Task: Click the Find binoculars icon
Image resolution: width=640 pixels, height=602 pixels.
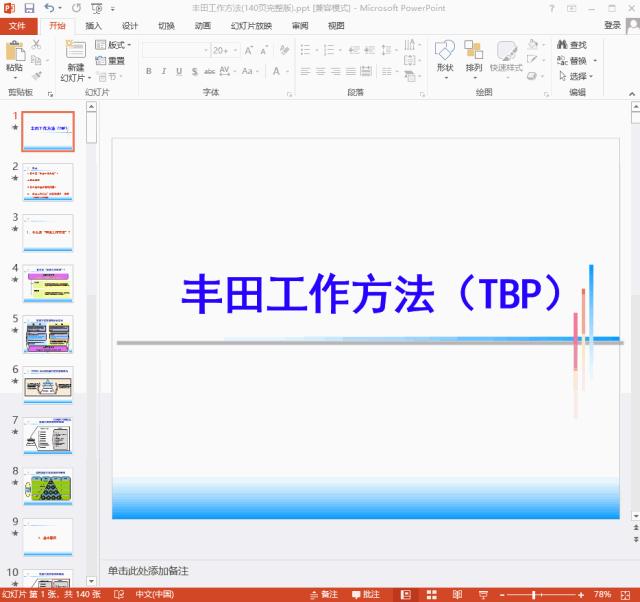Action: pyautogui.click(x=562, y=44)
